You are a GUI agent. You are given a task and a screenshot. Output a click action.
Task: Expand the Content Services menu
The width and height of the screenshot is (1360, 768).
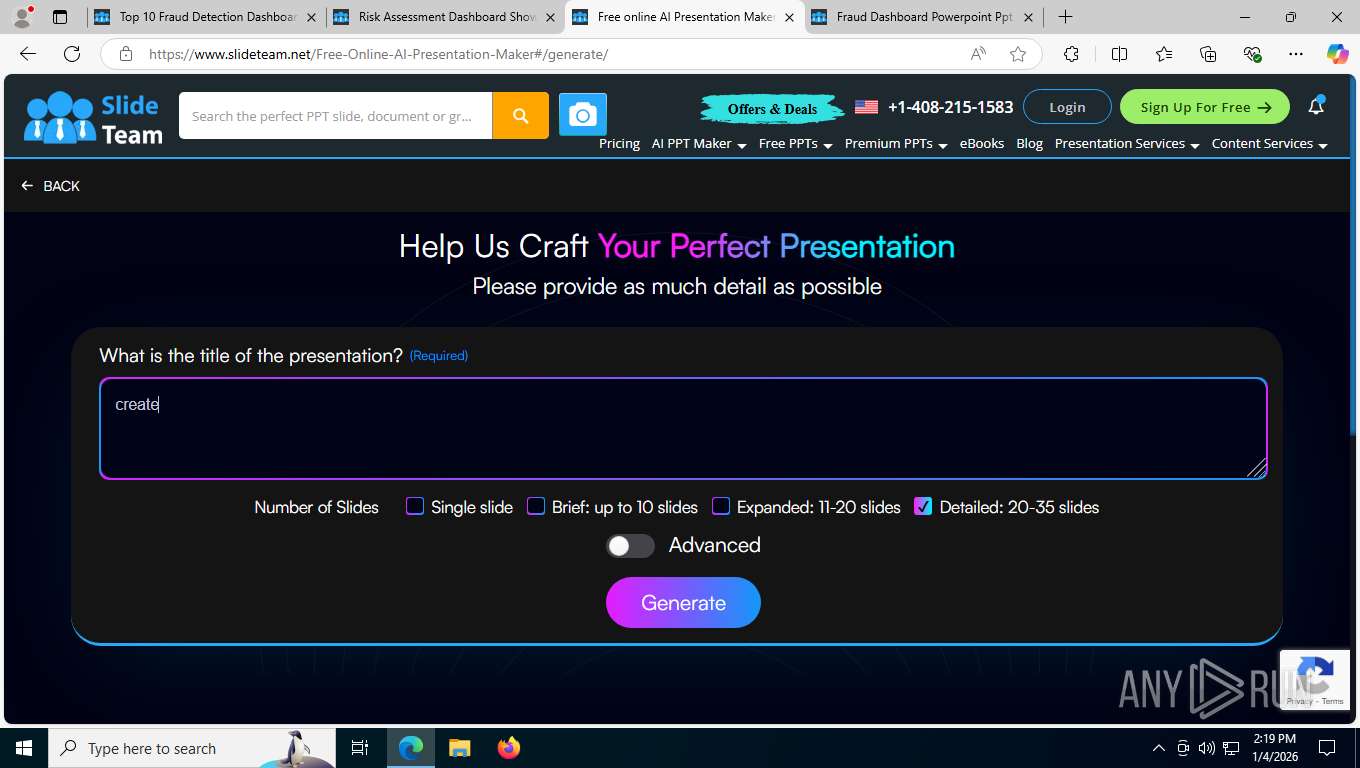click(1270, 144)
